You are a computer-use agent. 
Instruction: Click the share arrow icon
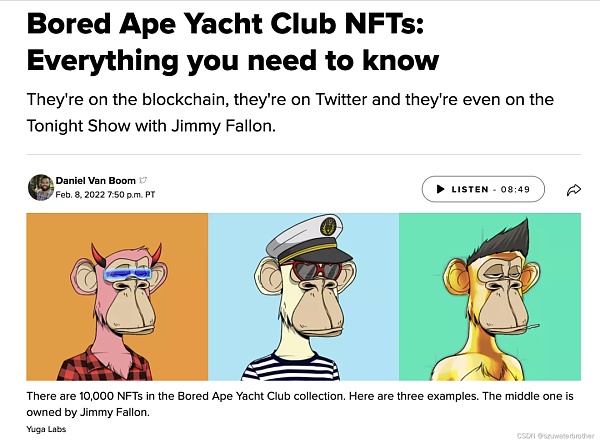click(x=574, y=189)
